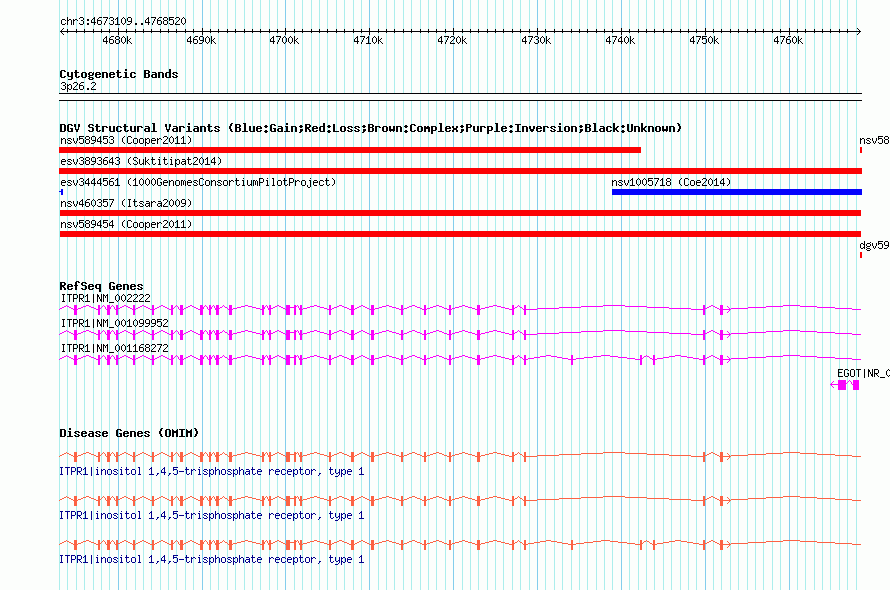Select the ITPR1 NM_002222 gene model glyph
The height and width of the screenshot is (590, 890).
460,309
